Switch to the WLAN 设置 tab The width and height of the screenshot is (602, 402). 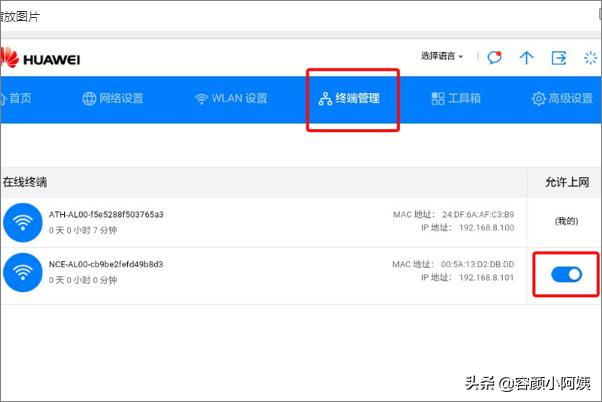[231, 99]
